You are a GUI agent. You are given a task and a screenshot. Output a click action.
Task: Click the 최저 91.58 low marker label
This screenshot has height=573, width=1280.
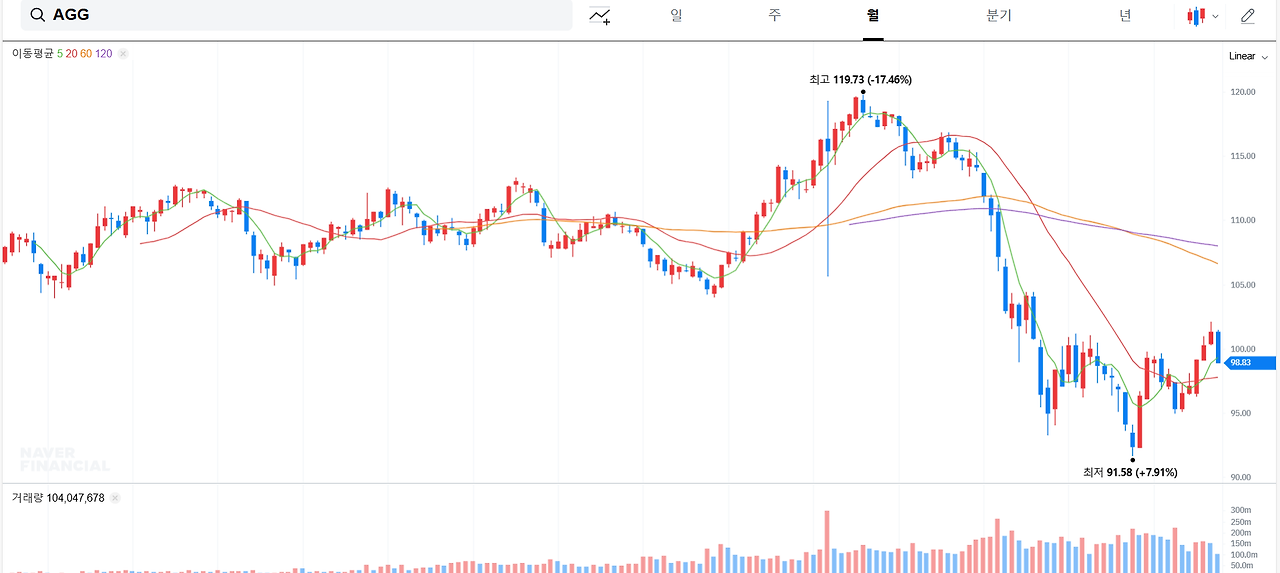[x=1130, y=472]
